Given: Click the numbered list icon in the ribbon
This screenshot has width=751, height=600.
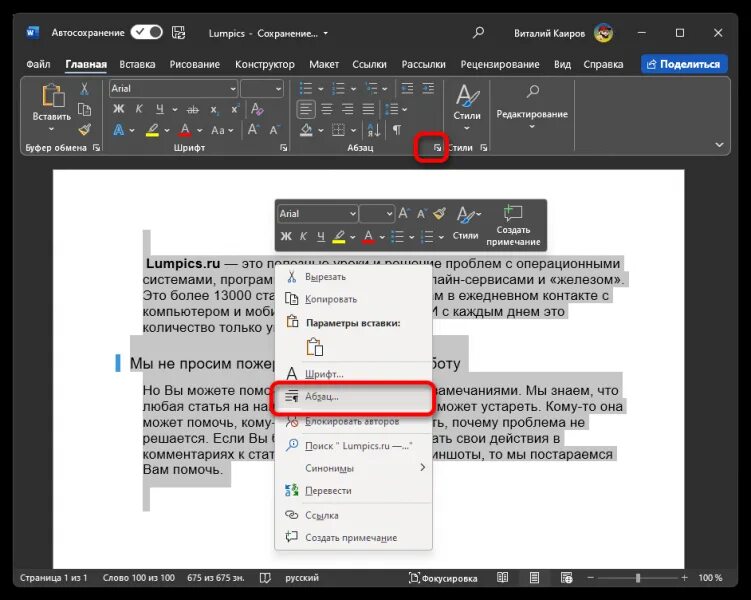Looking at the screenshot, I should click(x=338, y=89).
